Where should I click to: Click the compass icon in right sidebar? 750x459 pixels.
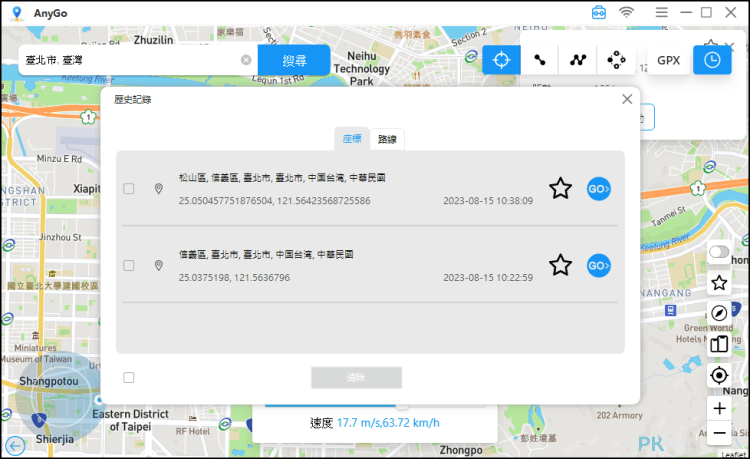click(719, 313)
